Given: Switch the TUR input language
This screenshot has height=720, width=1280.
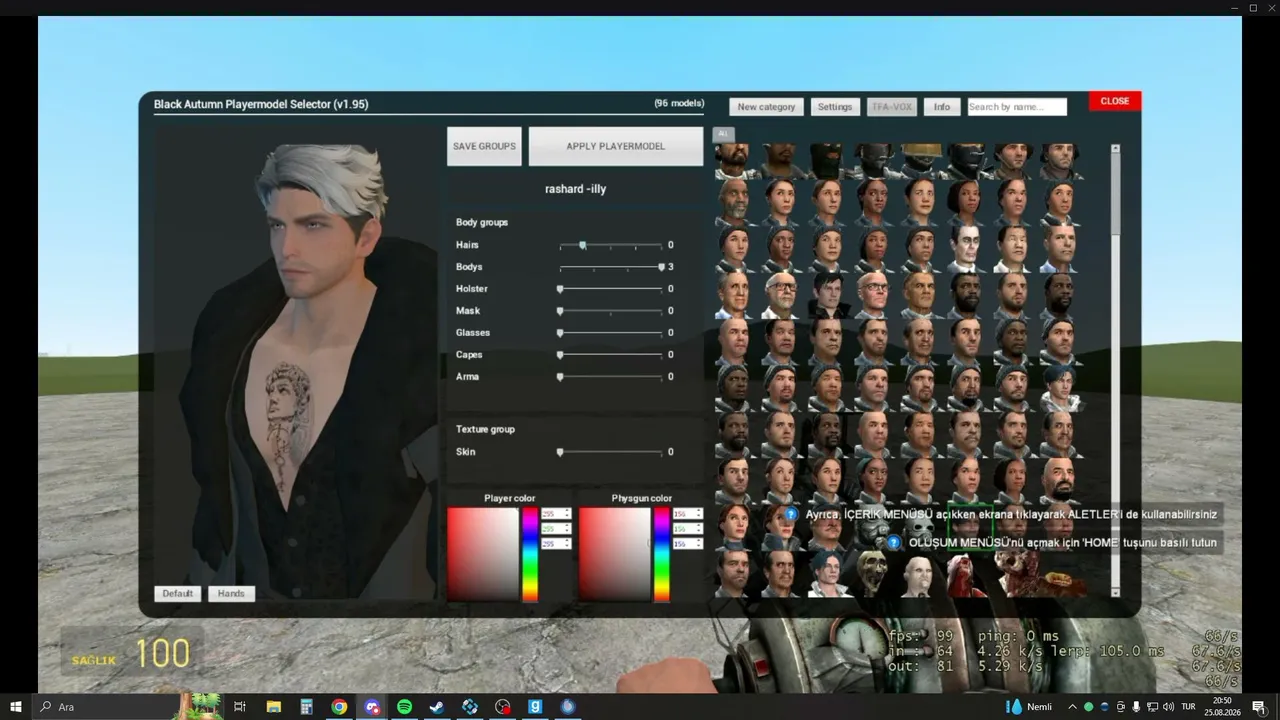Looking at the screenshot, I should coord(1189,707).
